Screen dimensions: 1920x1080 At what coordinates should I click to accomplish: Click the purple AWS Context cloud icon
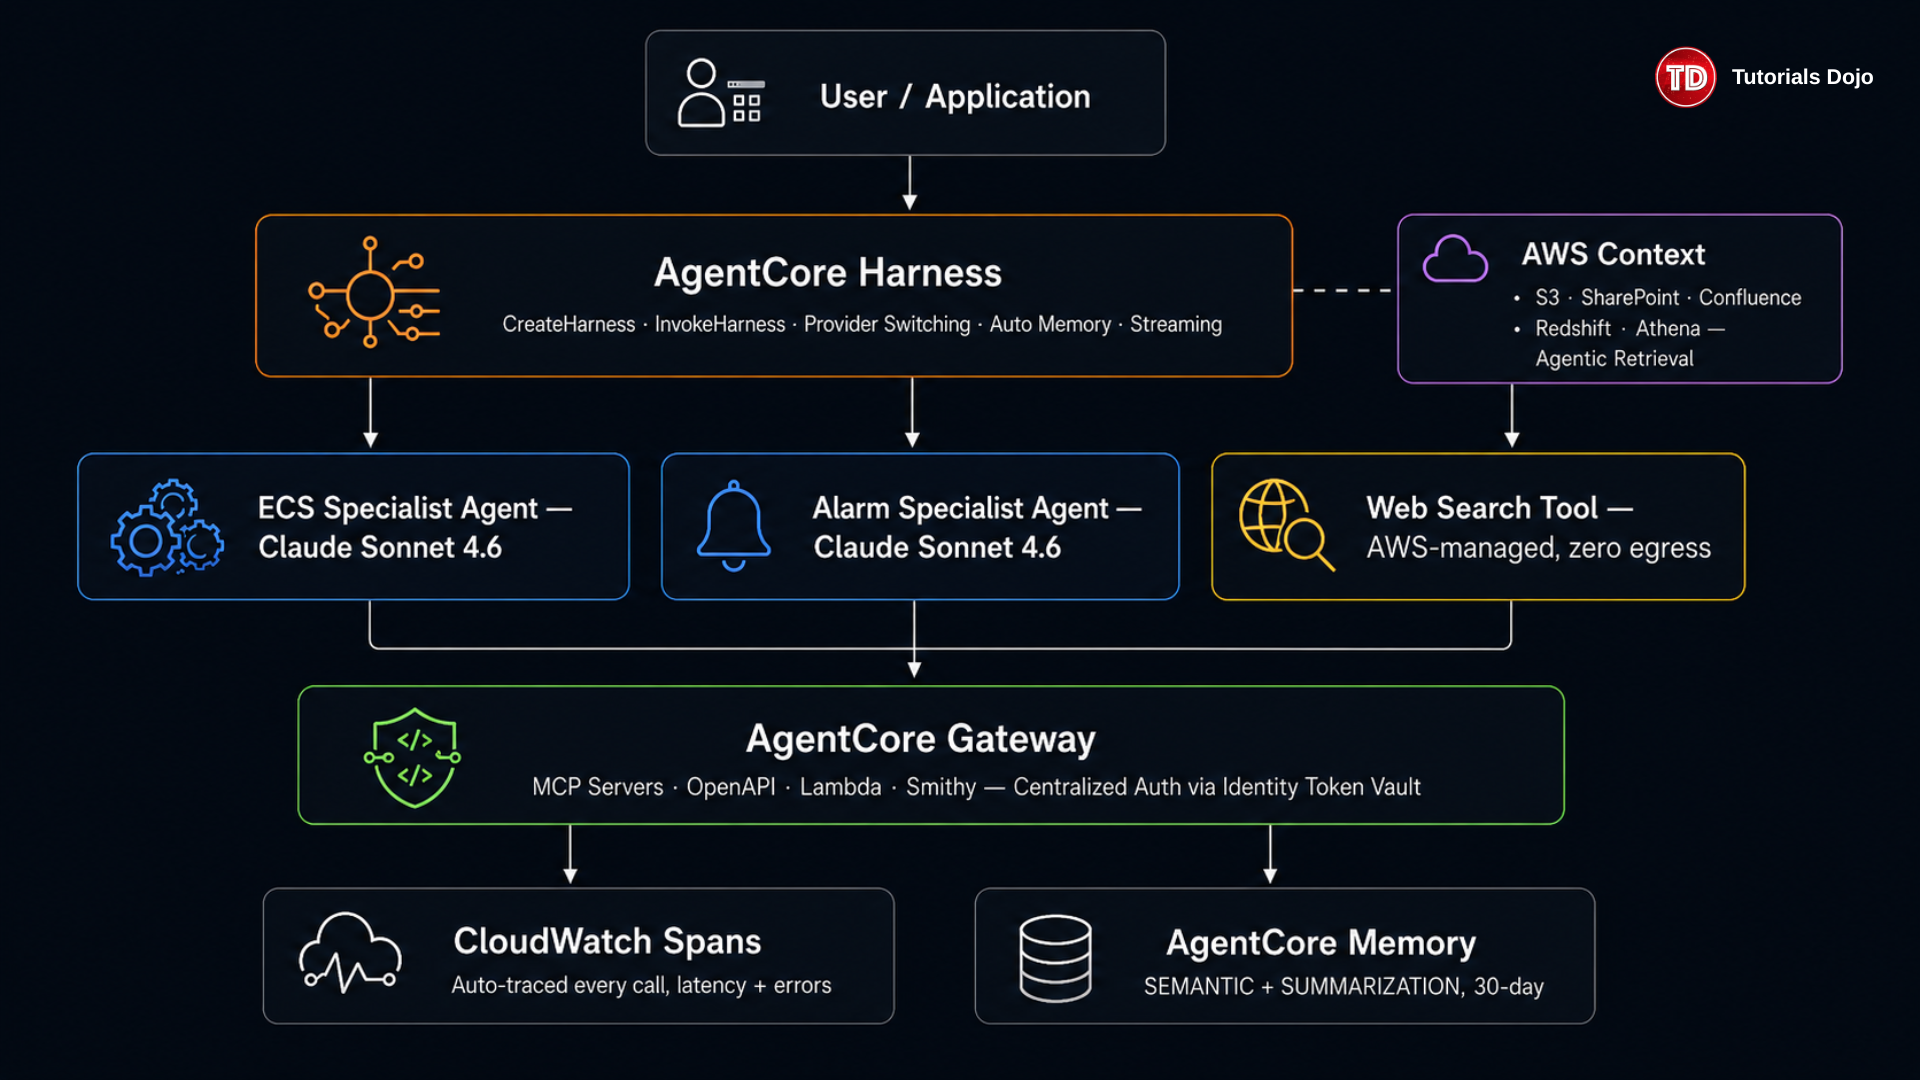tap(1455, 259)
